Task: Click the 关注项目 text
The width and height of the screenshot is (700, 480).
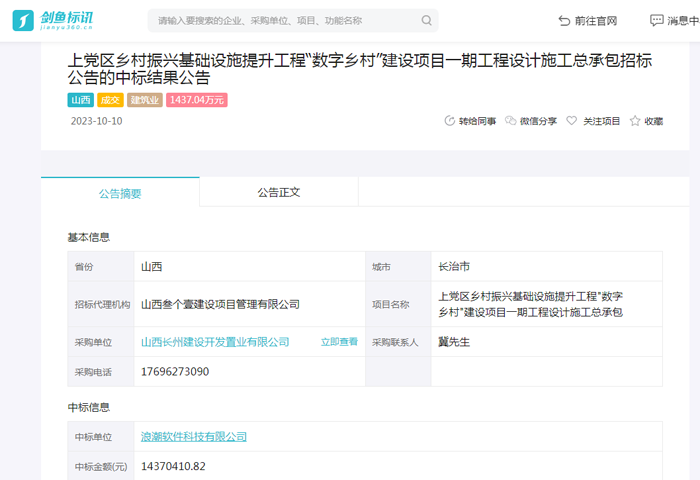Action: point(601,121)
